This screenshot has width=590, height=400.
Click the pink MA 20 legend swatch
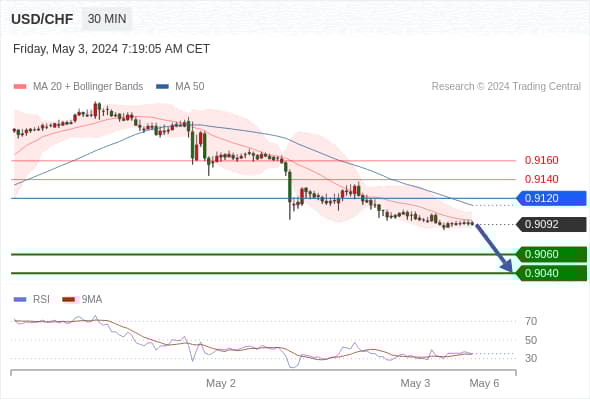coord(20,87)
